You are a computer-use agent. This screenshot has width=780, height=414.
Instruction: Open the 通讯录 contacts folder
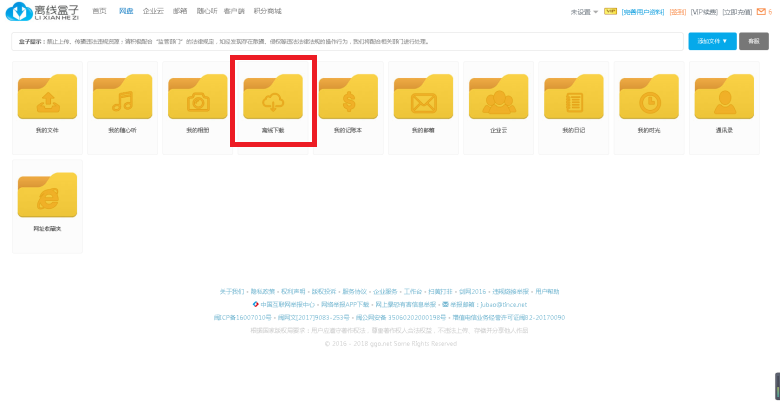[723, 98]
